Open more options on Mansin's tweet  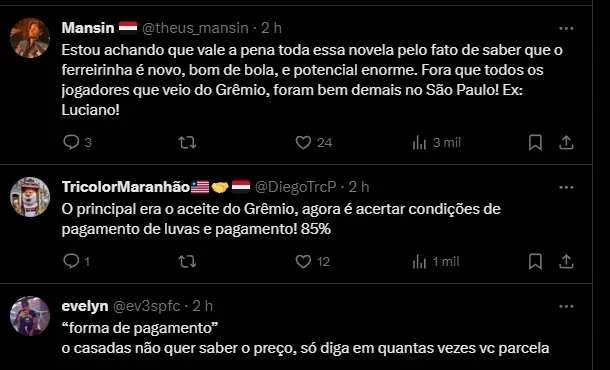[566, 28]
